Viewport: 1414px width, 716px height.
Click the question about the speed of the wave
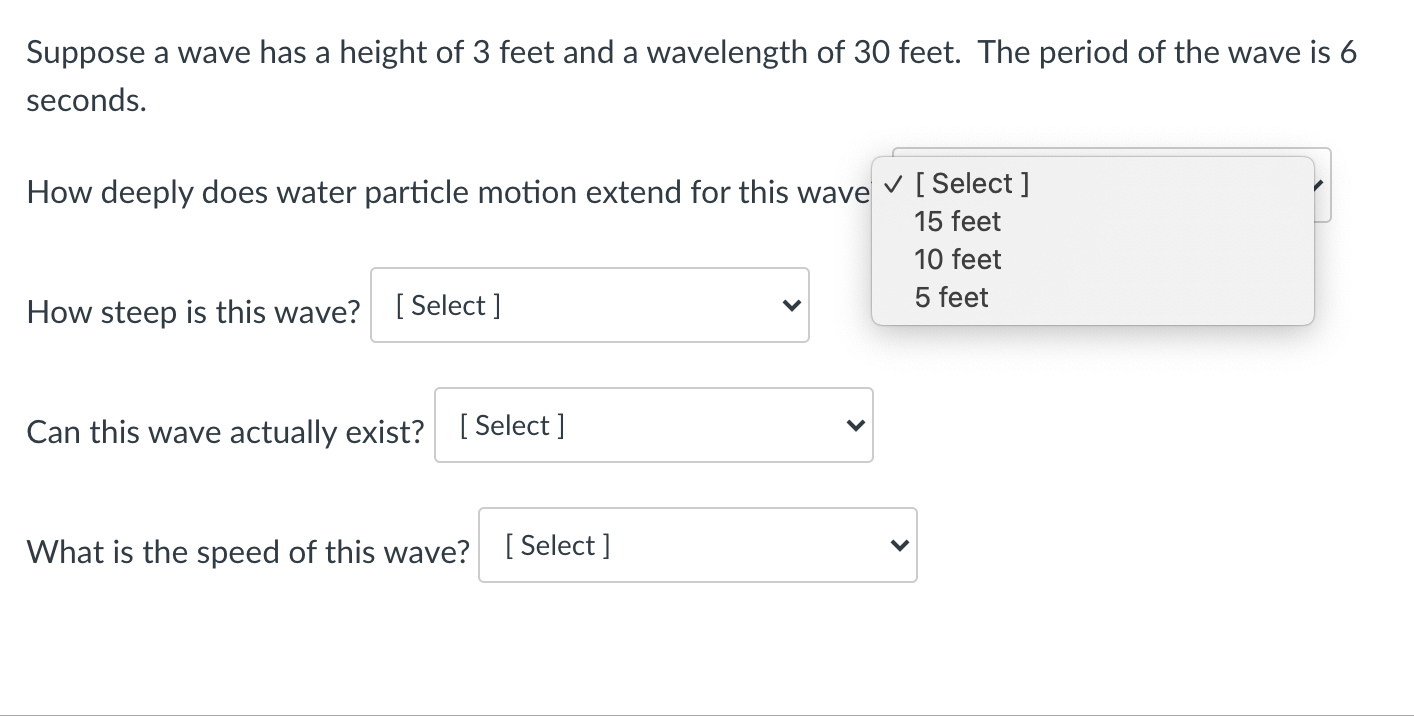tap(247, 551)
